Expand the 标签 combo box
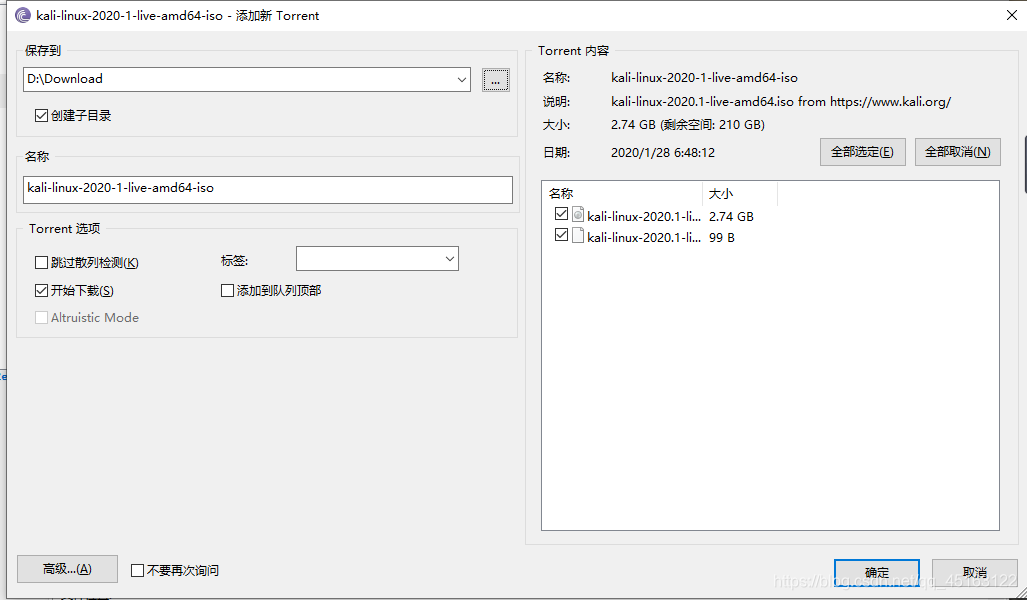Image resolution: width=1027 pixels, height=600 pixels. (x=449, y=259)
